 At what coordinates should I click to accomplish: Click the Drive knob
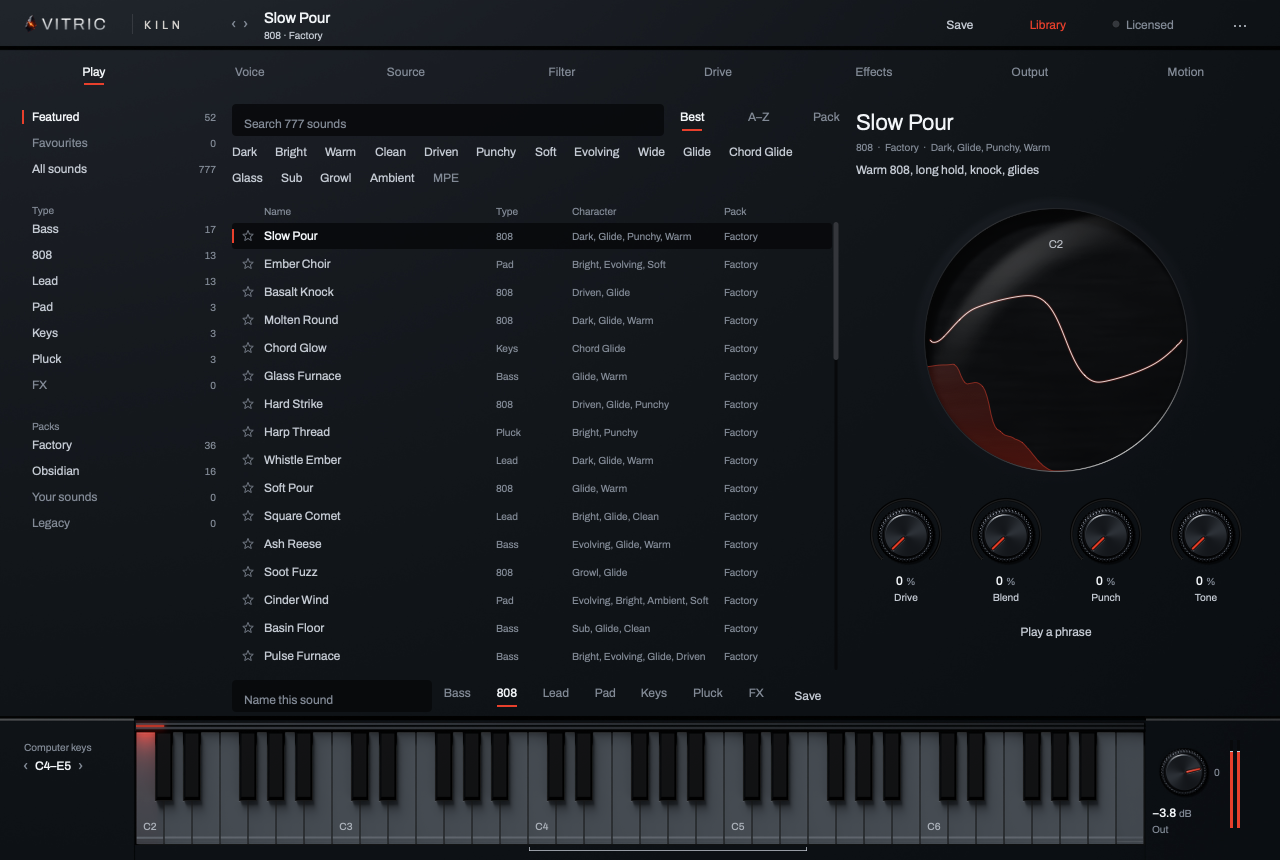[906, 535]
